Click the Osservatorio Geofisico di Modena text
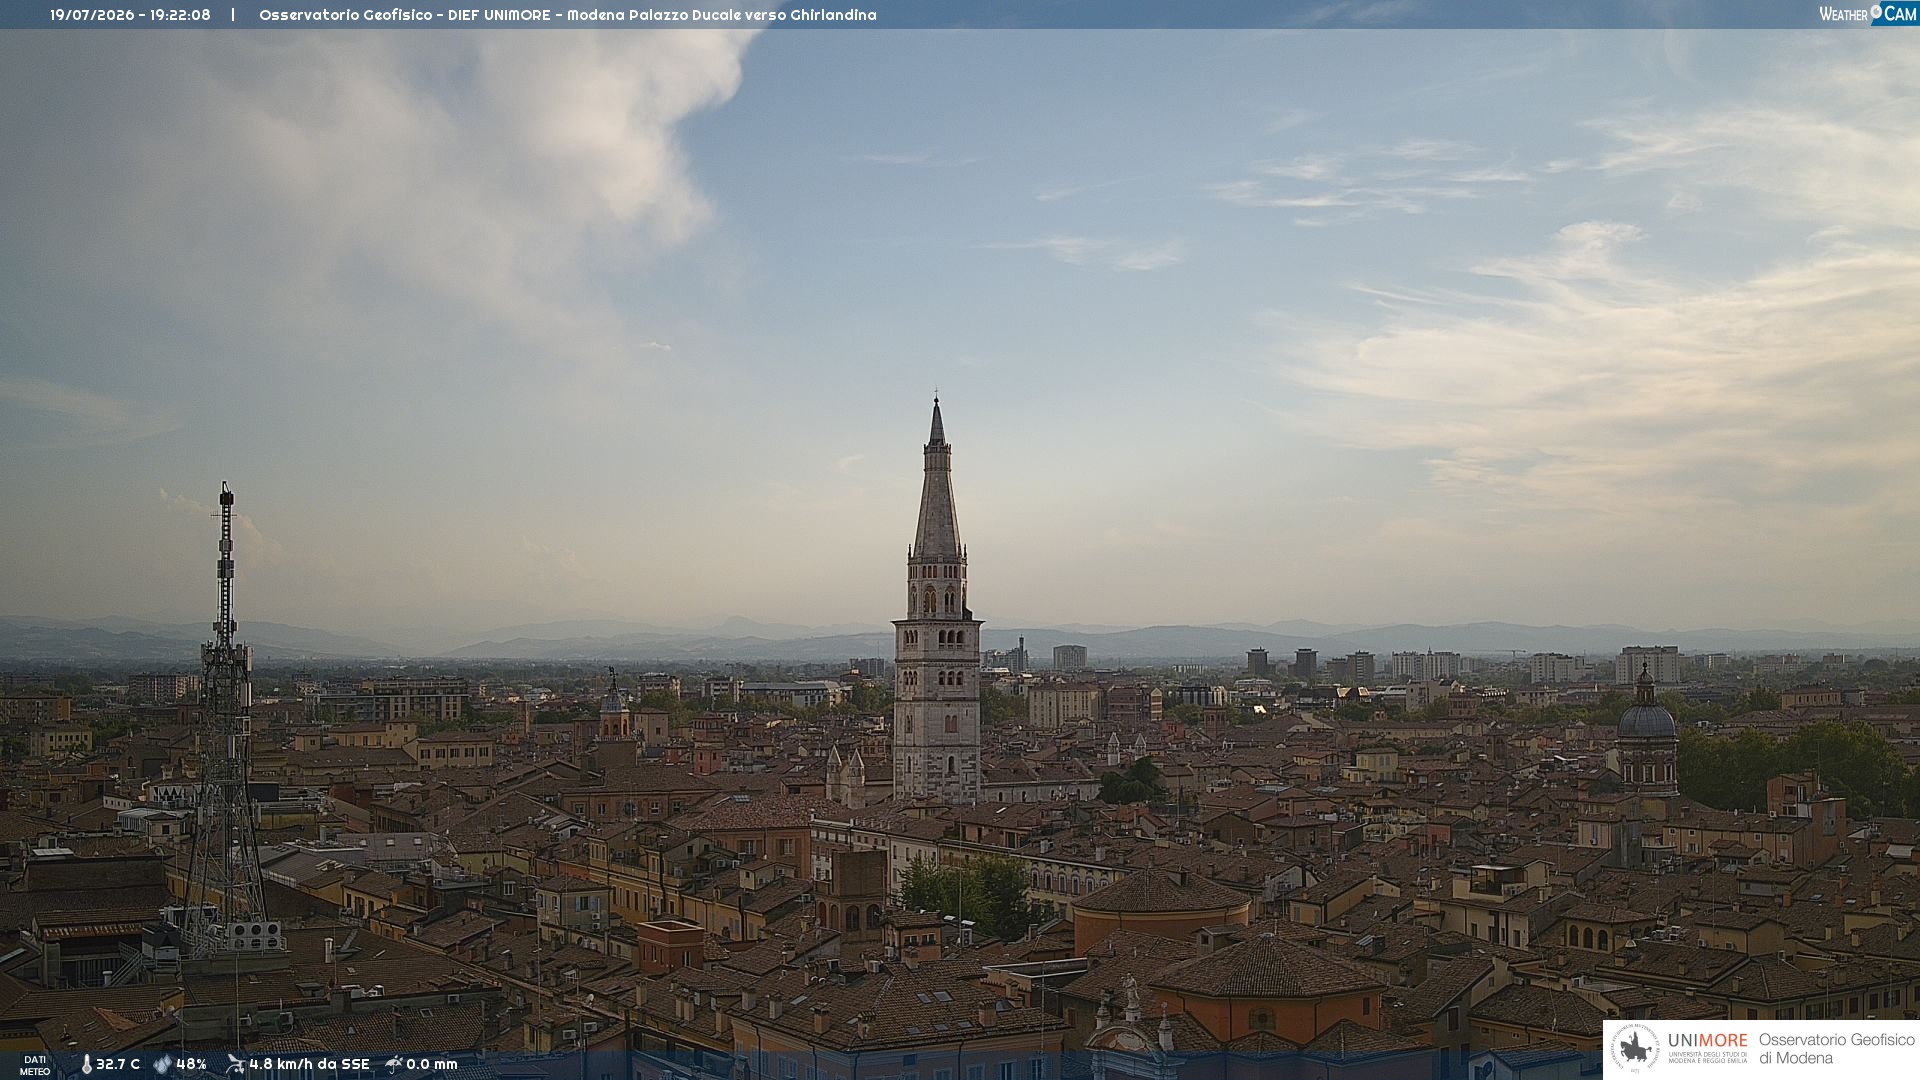1920x1080 pixels. [x=1837, y=1049]
